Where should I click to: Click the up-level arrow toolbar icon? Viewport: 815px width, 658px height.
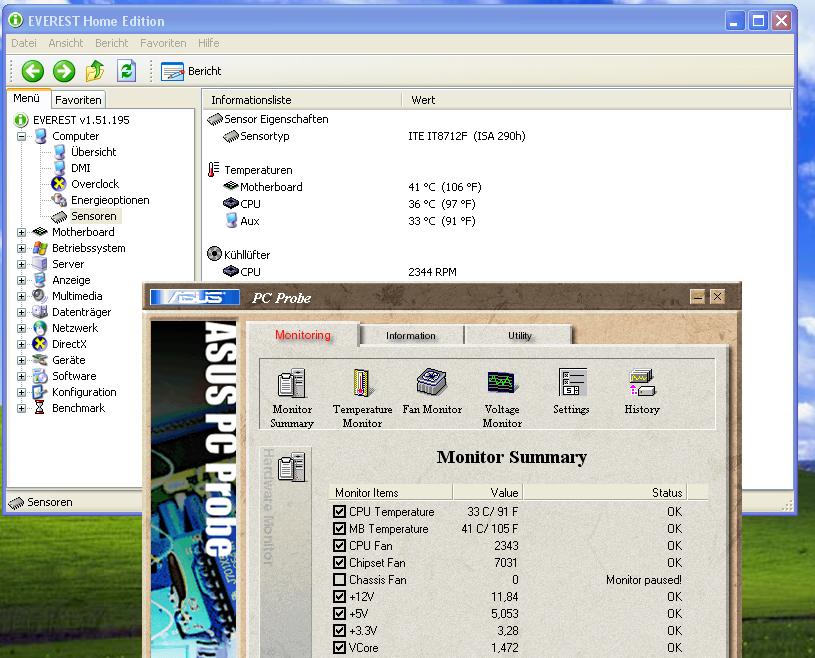95,71
